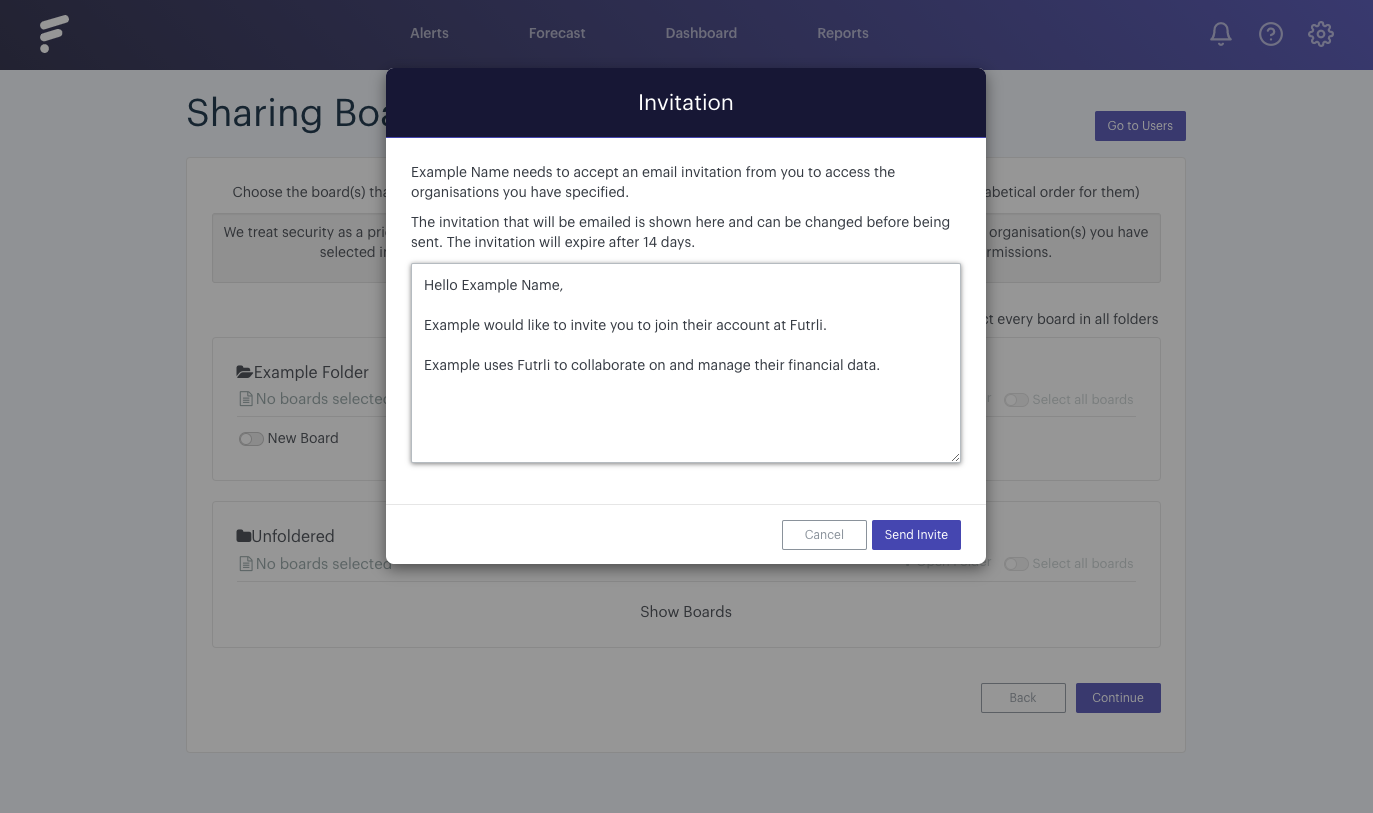This screenshot has height=813, width=1373.
Task: Click the 'Example Folder' label
Action: [x=311, y=372]
